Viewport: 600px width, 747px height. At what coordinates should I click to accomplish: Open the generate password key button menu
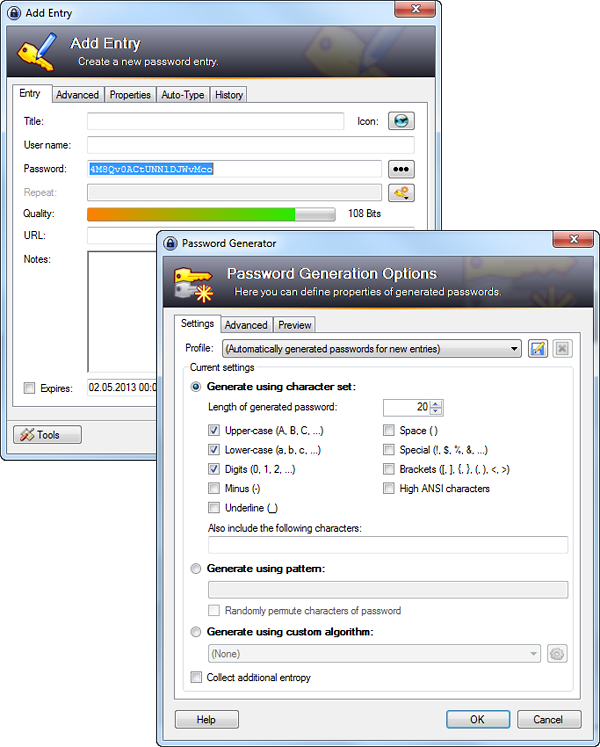point(401,193)
